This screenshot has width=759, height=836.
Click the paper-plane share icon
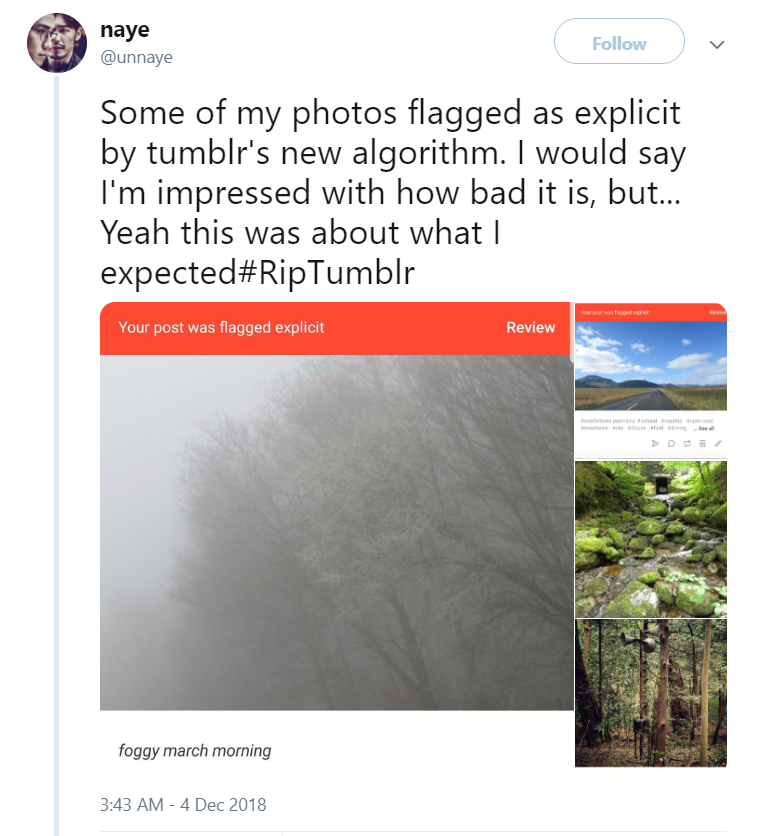(655, 443)
